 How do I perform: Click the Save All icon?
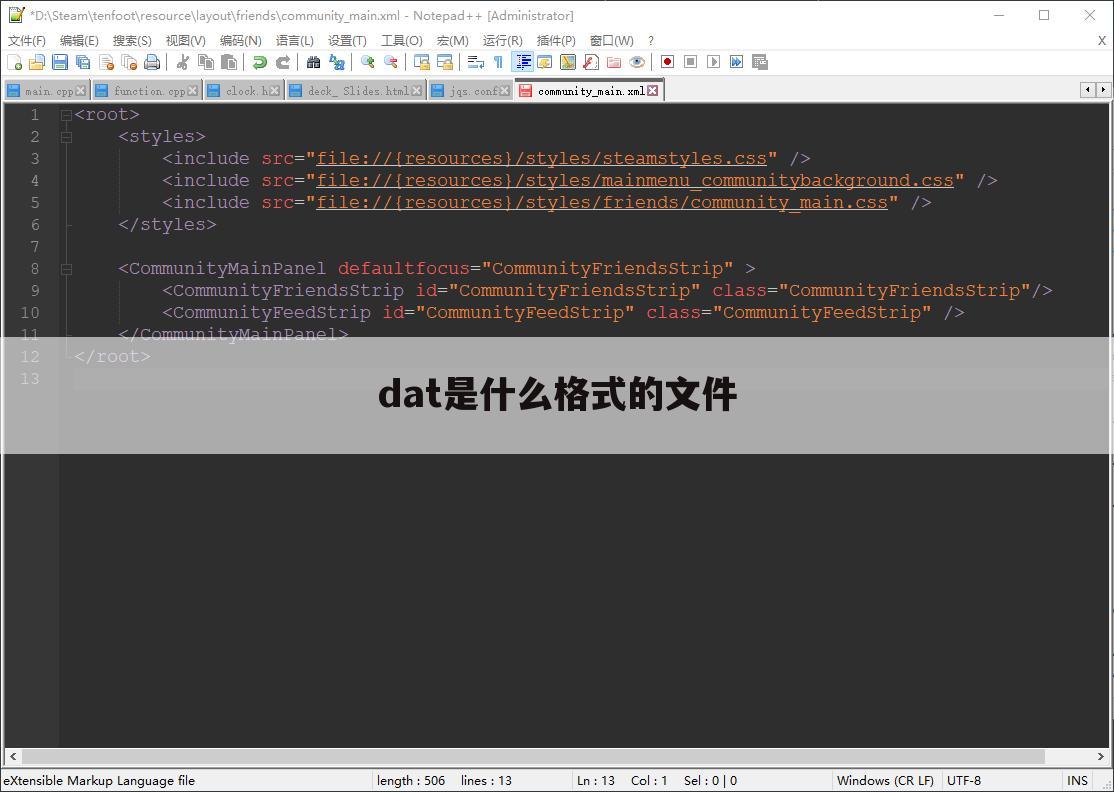pos(81,62)
